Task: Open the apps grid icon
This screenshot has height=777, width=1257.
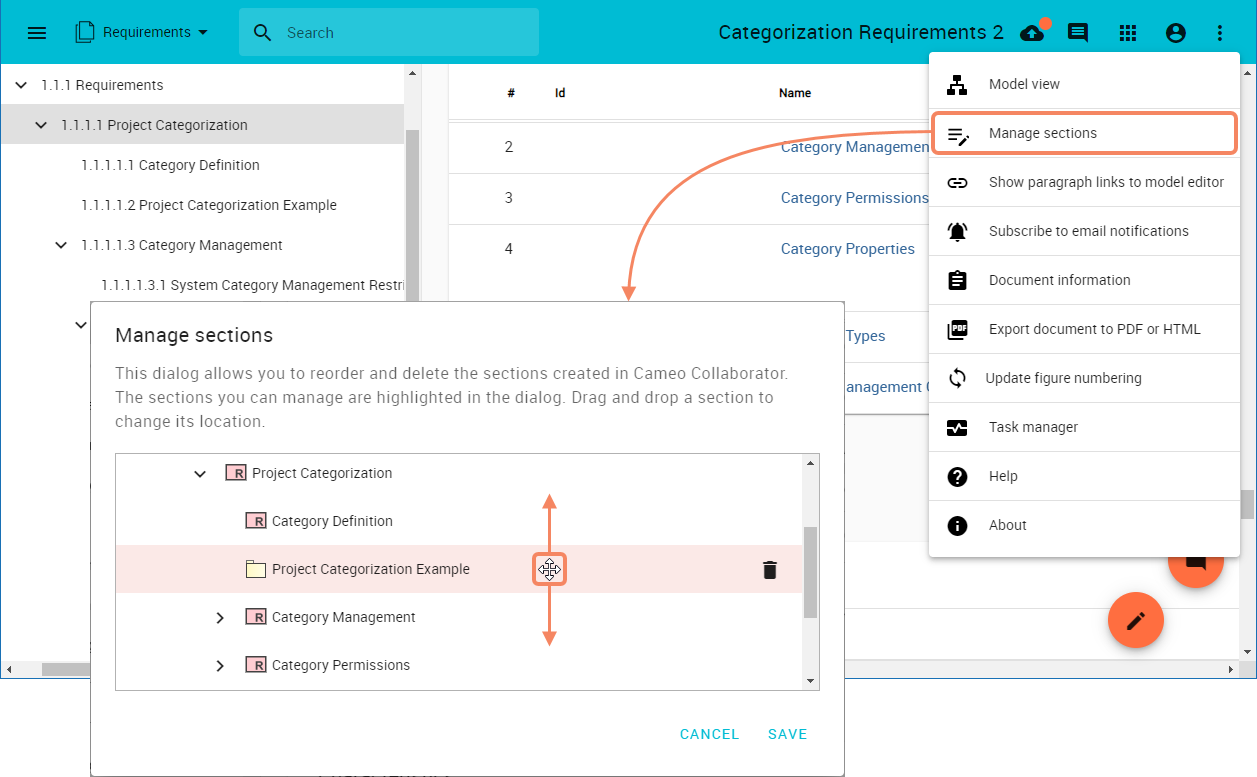Action: pyautogui.click(x=1128, y=33)
